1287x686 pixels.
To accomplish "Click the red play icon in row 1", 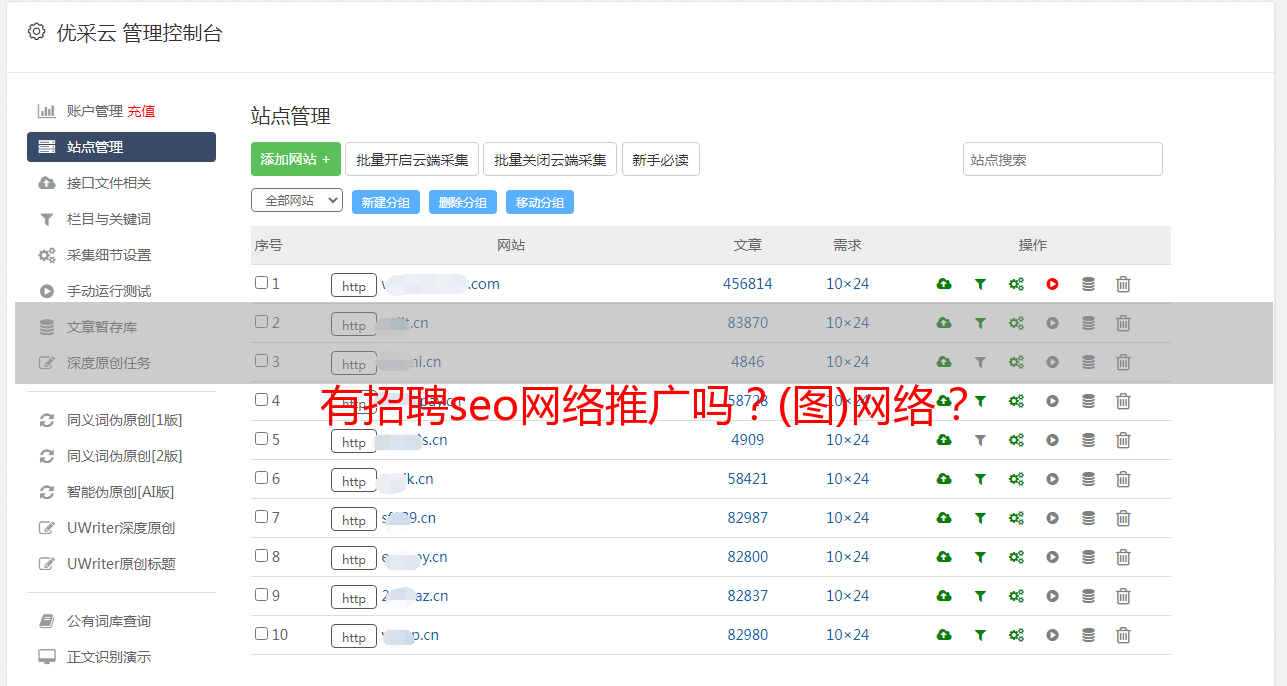I will click(1052, 284).
